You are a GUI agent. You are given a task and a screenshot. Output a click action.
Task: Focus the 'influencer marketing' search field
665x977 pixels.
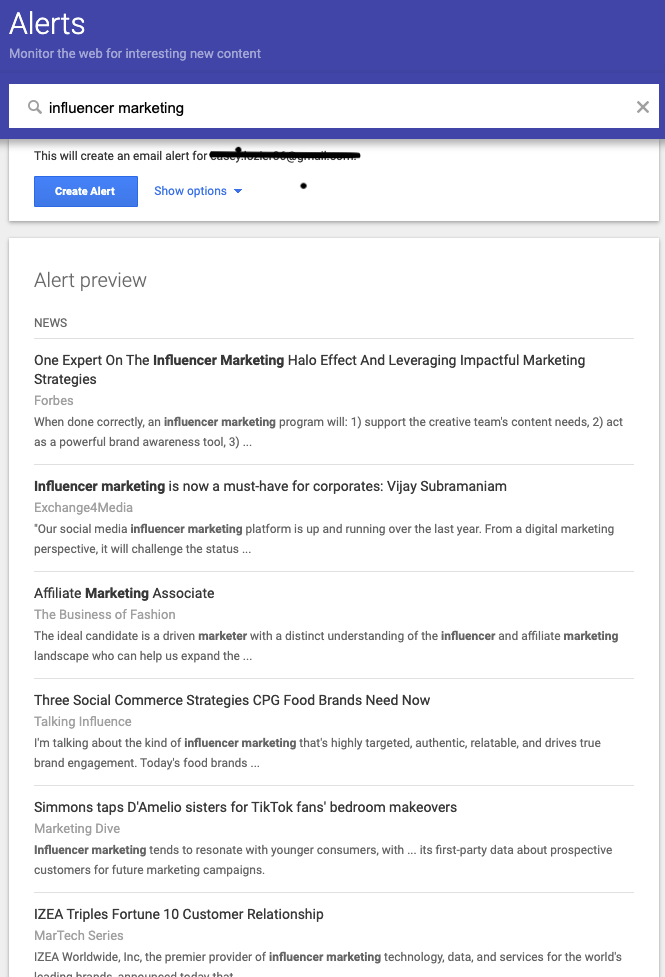(330, 108)
